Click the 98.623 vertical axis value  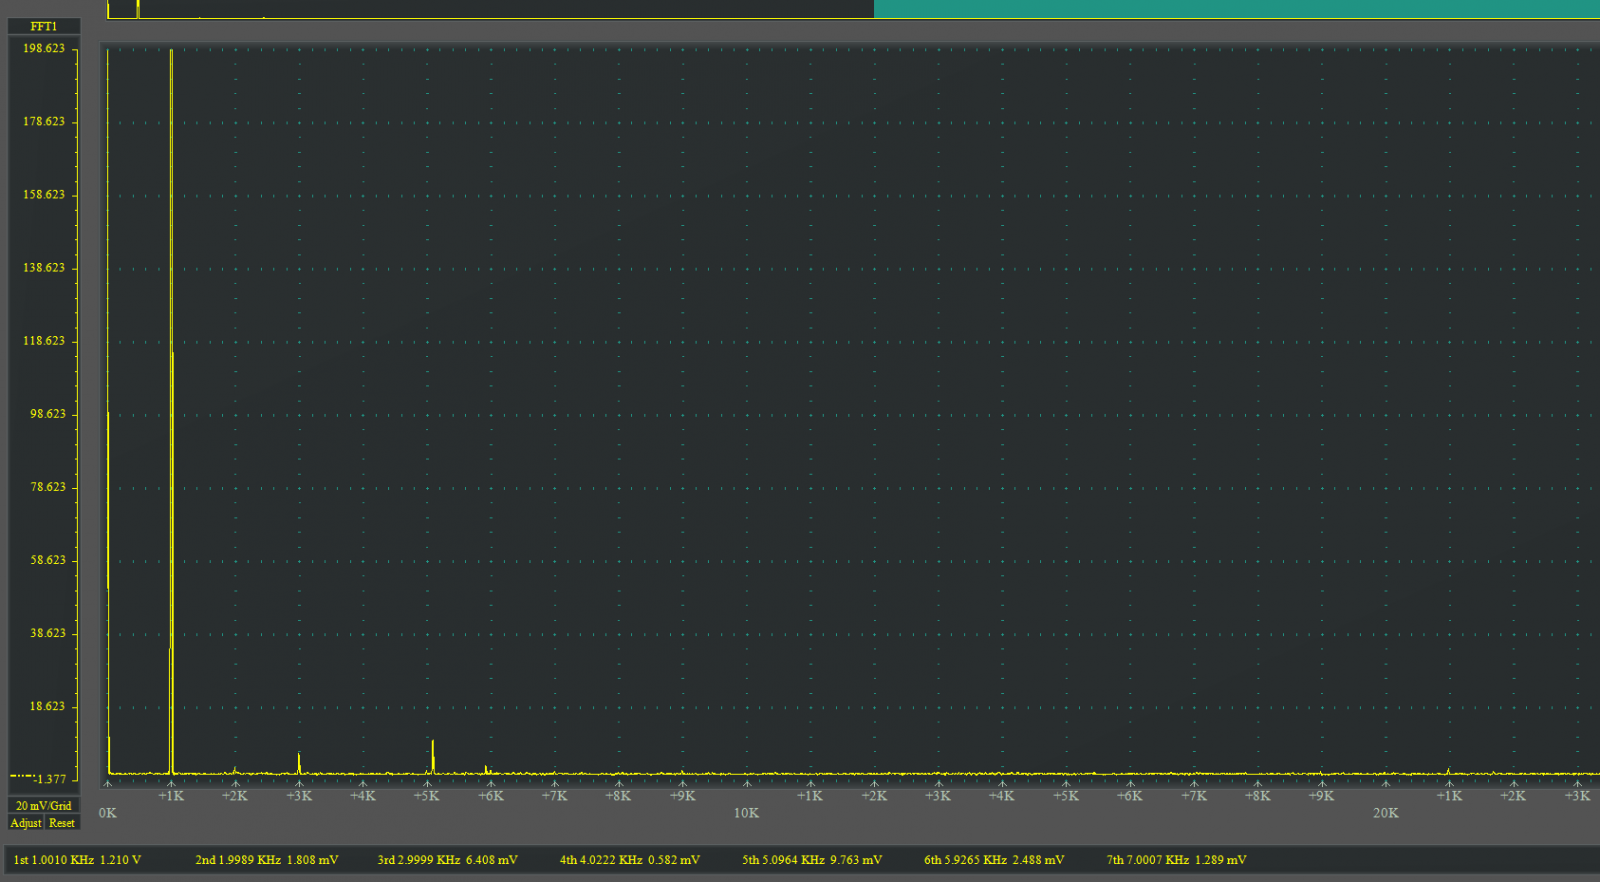point(47,413)
